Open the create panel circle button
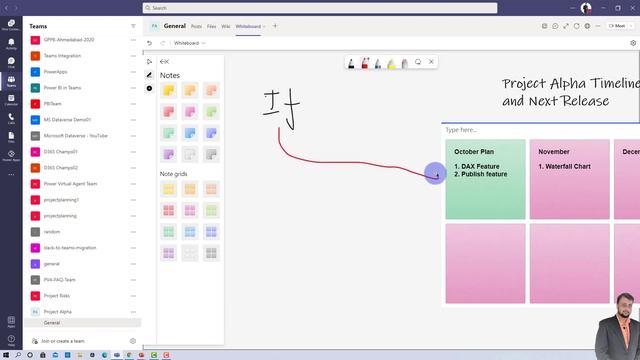Viewport: 640px width, 360px height. tap(149, 88)
